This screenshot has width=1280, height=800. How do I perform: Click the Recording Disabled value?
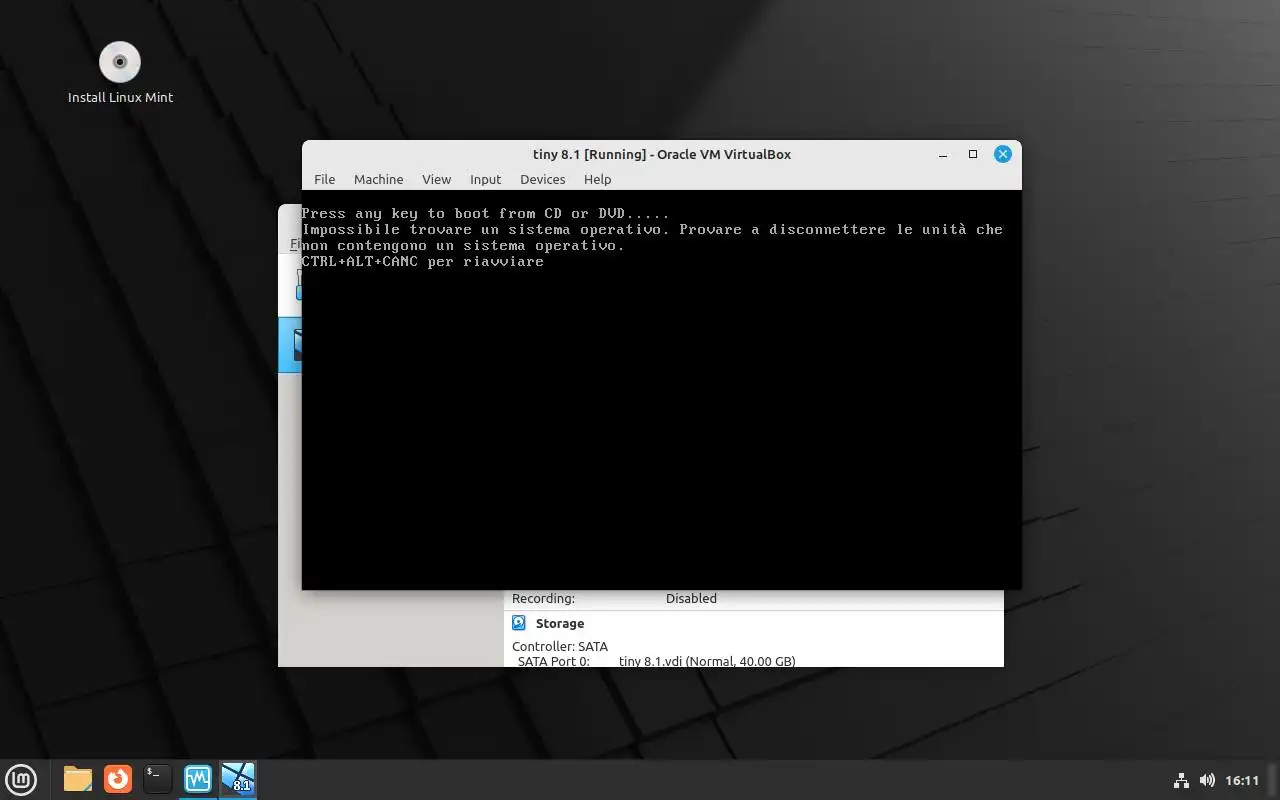click(691, 598)
